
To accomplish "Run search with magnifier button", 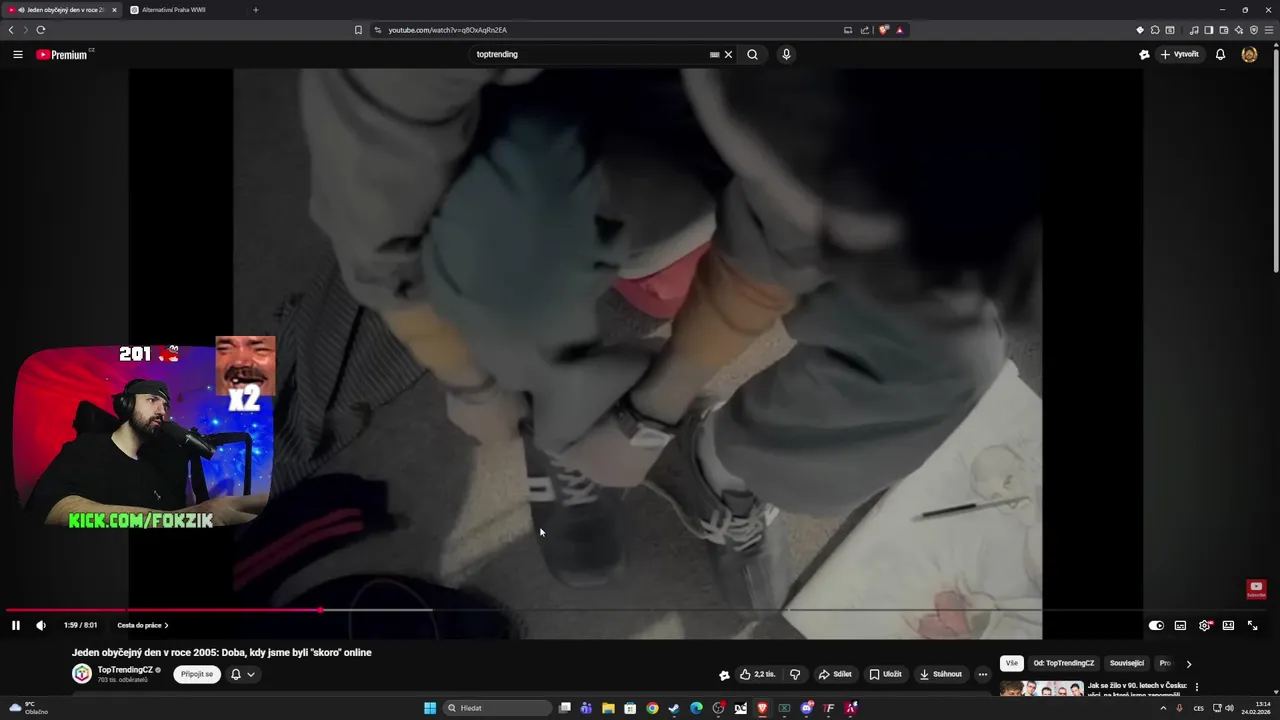I will point(752,55).
